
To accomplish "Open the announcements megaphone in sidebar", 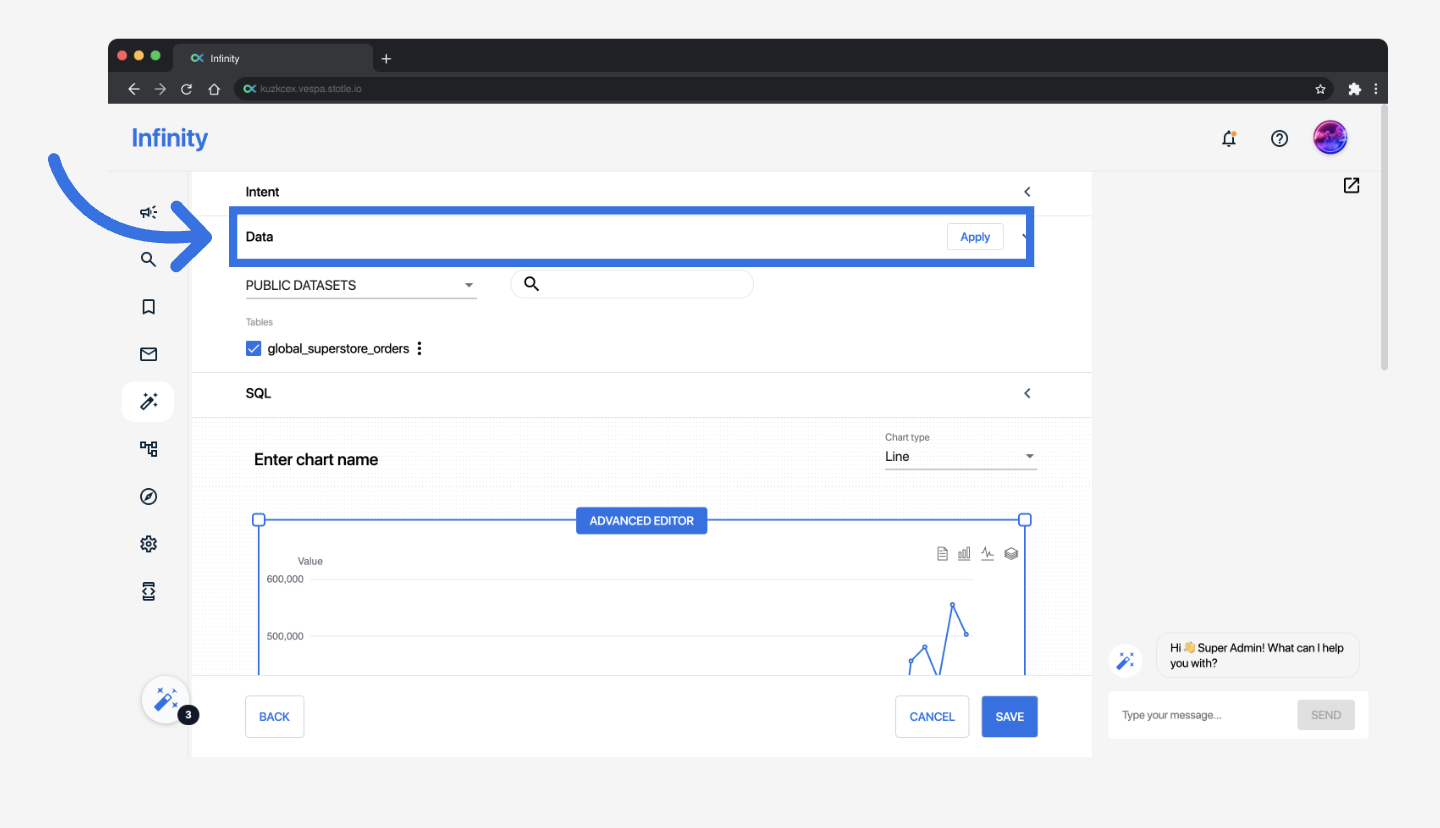I will (148, 212).
